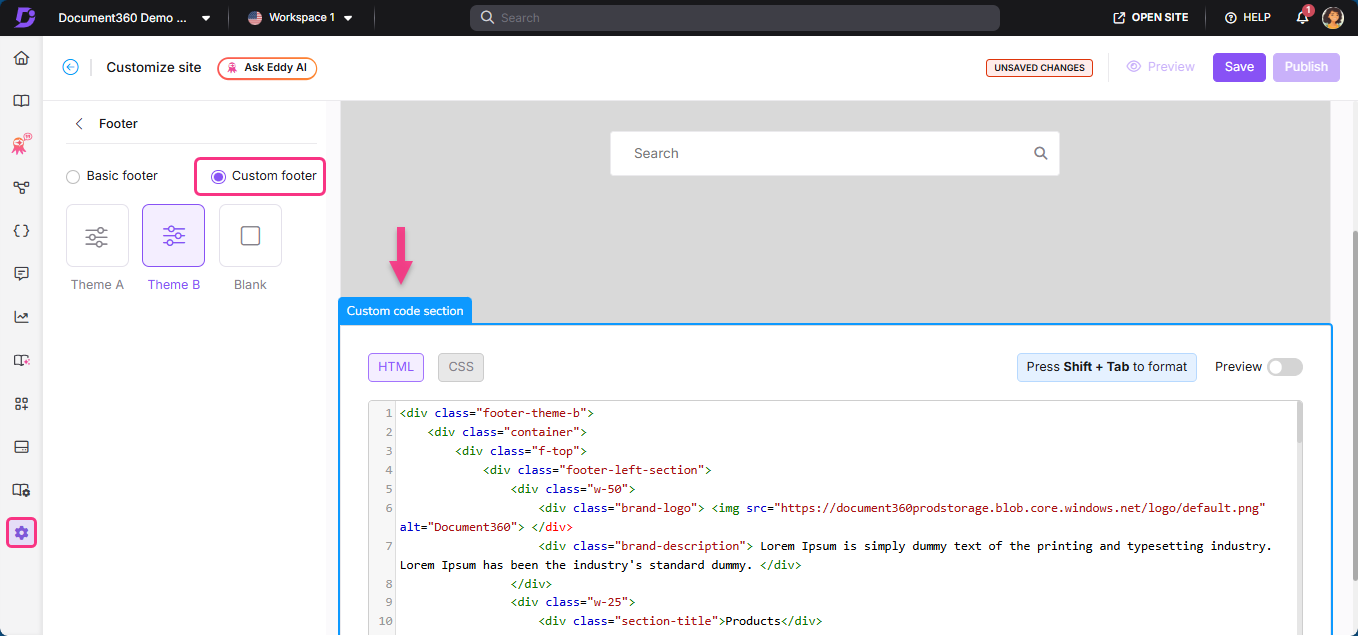
Task: Click code line with class "footer-theme-b"
Action: (497, 413)
